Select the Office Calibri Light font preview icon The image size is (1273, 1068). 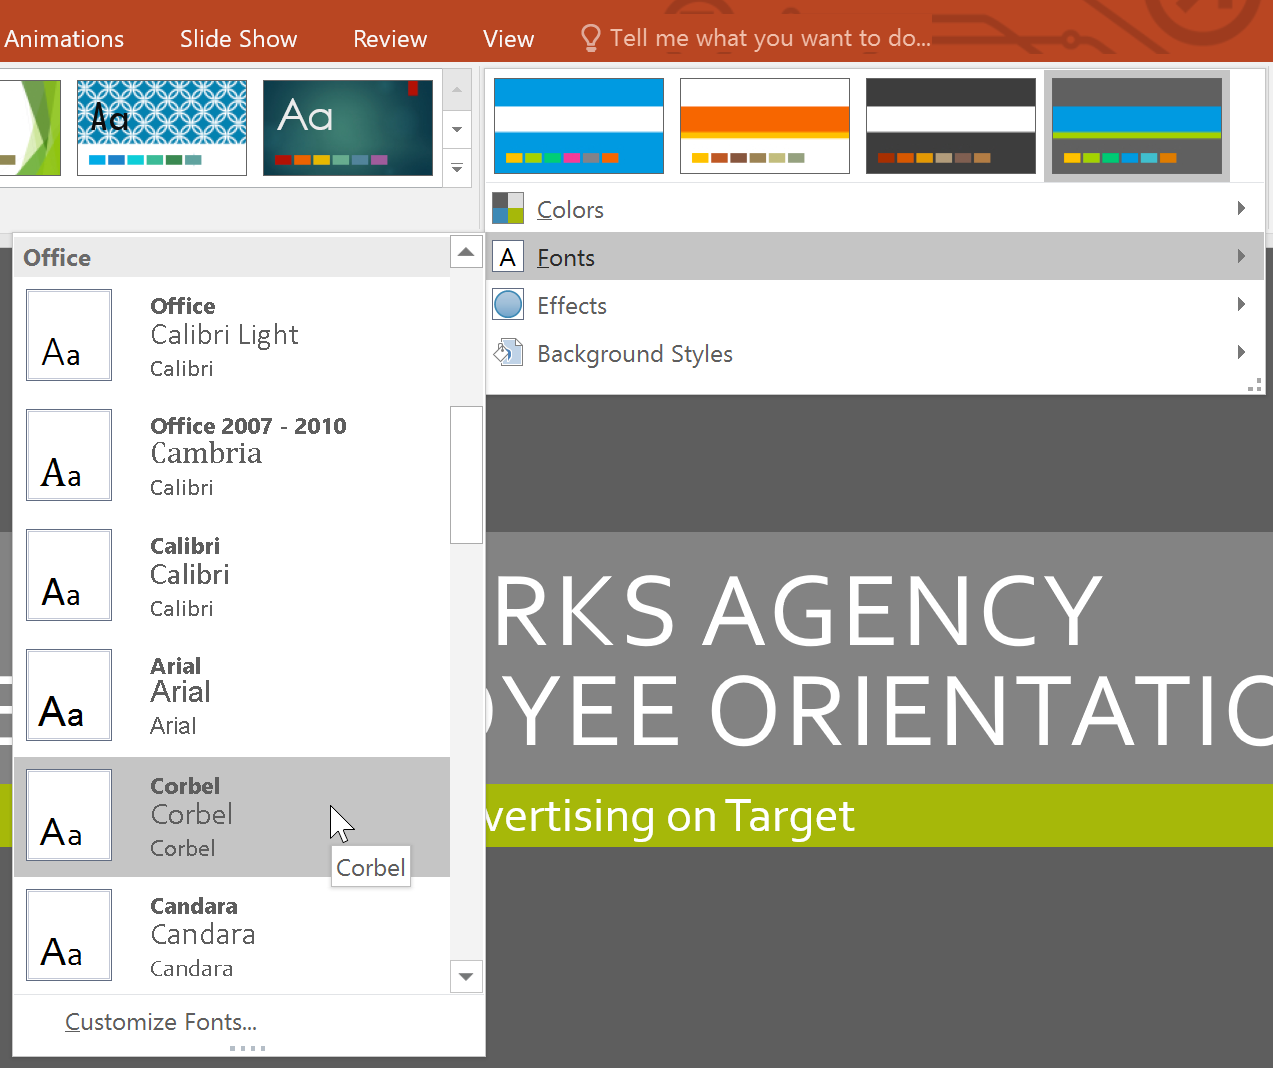[x=68, y=334]
